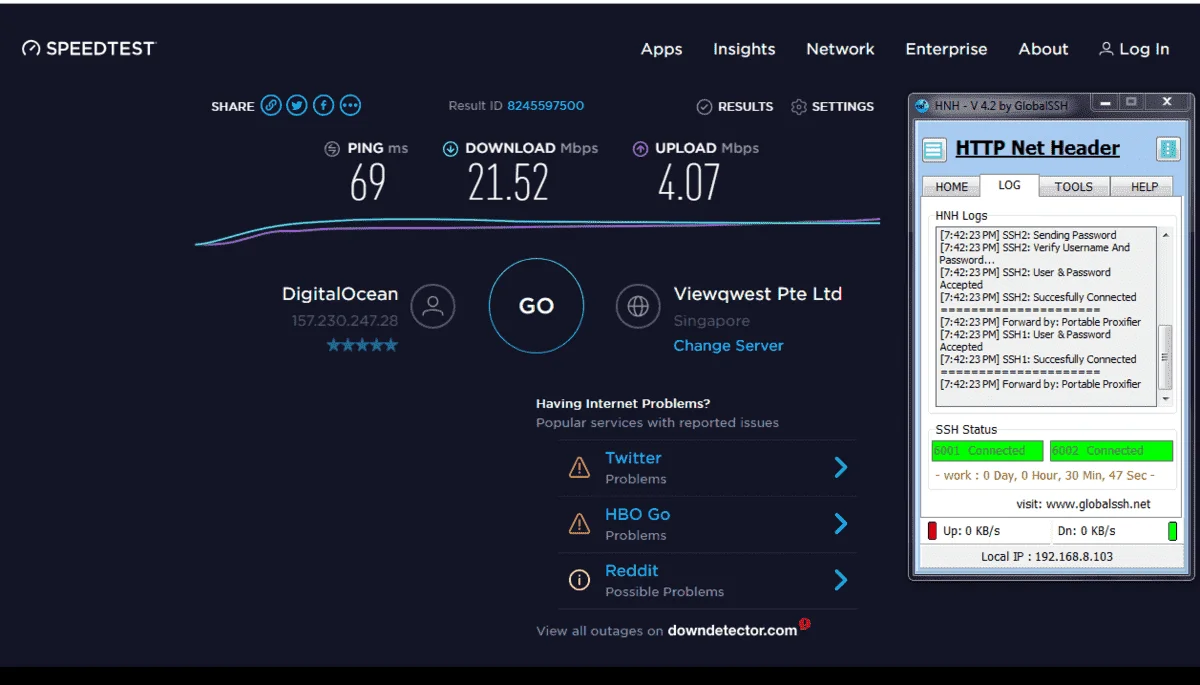Click the server icon right of HTTP Net Header
This screenshot has height=685, width=1200.
(1168, 149)
